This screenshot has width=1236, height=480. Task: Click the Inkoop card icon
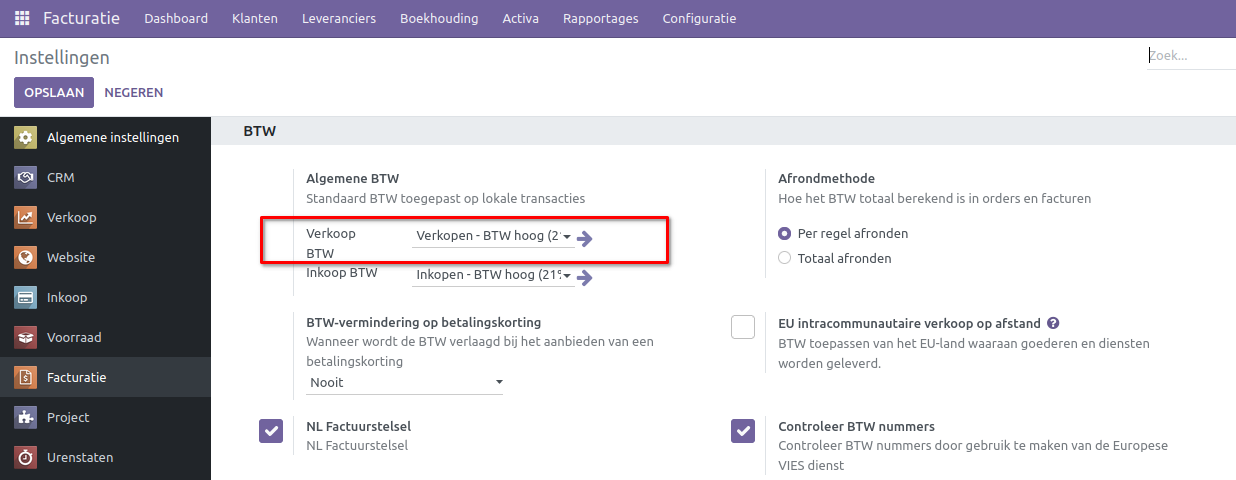(x=26, y=297)
